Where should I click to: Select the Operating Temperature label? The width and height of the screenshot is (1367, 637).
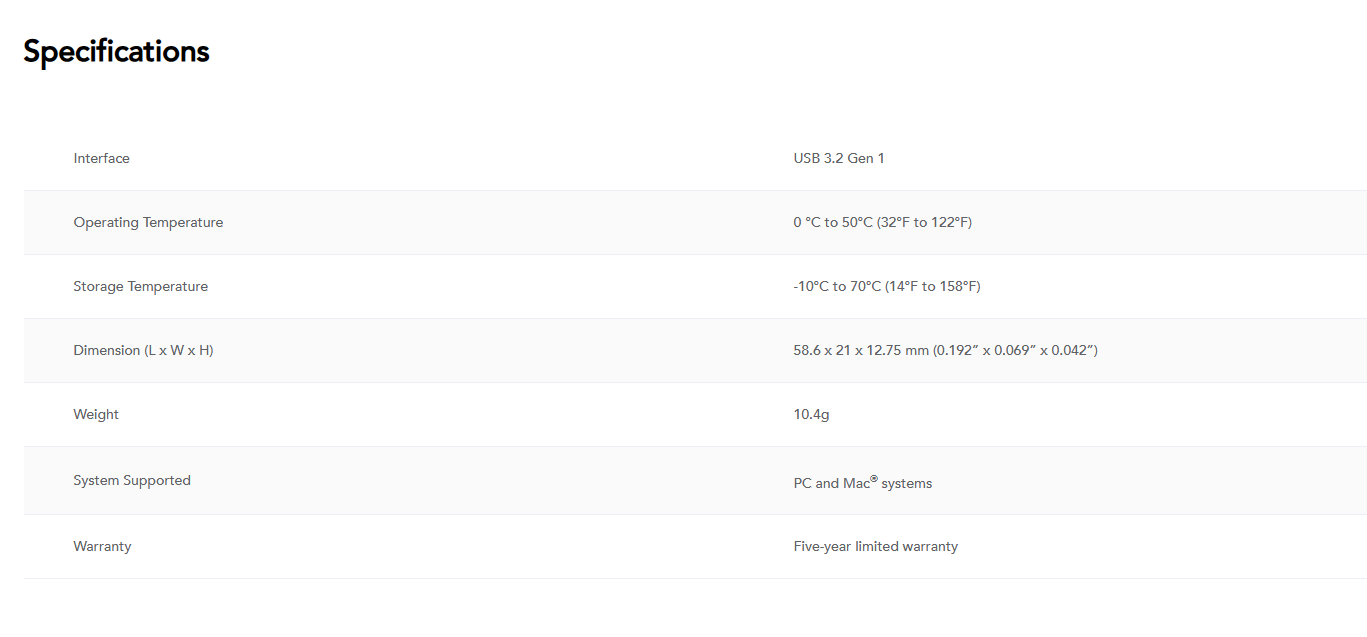pos(148,222)
